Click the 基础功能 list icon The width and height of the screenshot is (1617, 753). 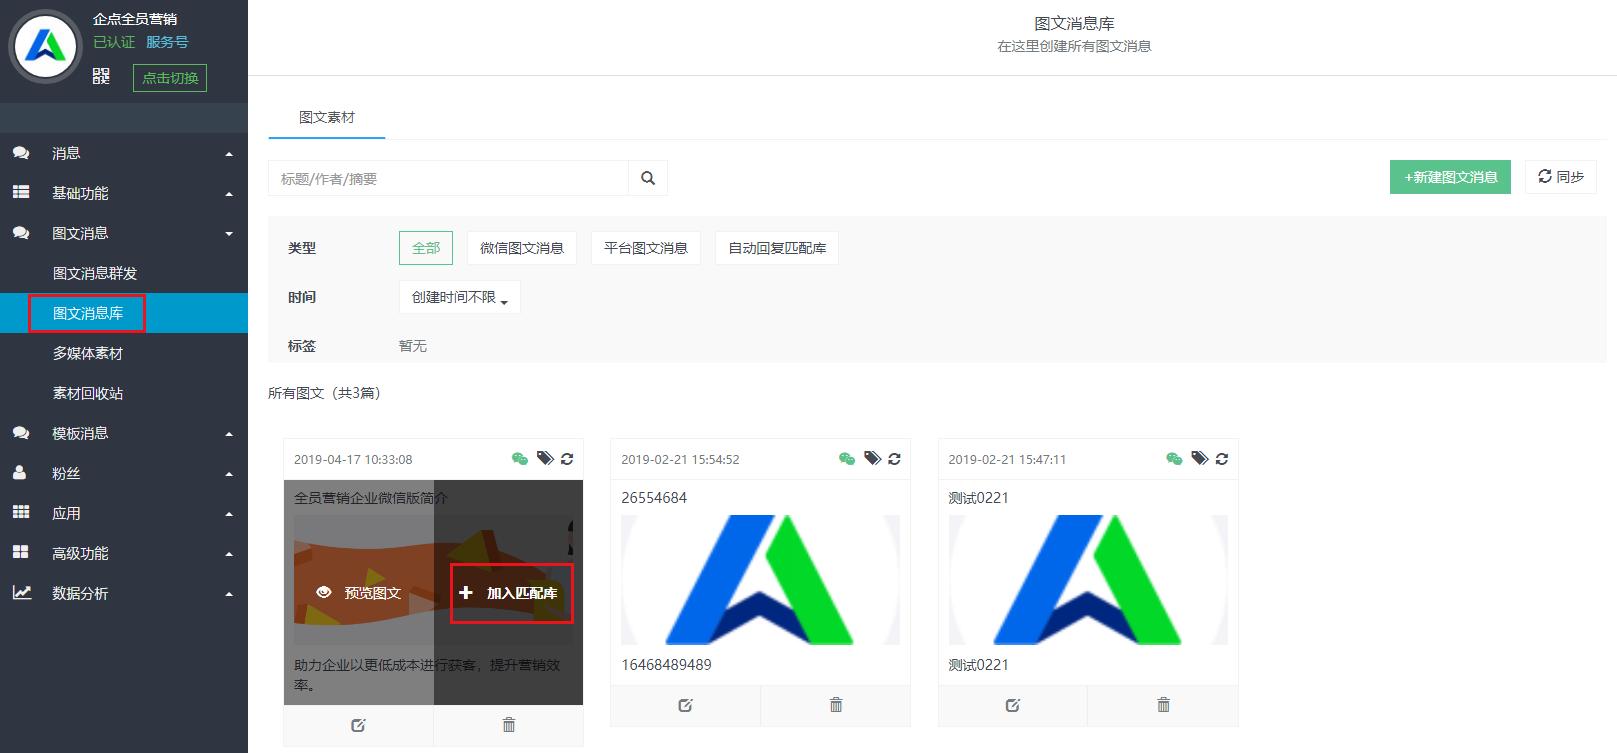[20, 192]
